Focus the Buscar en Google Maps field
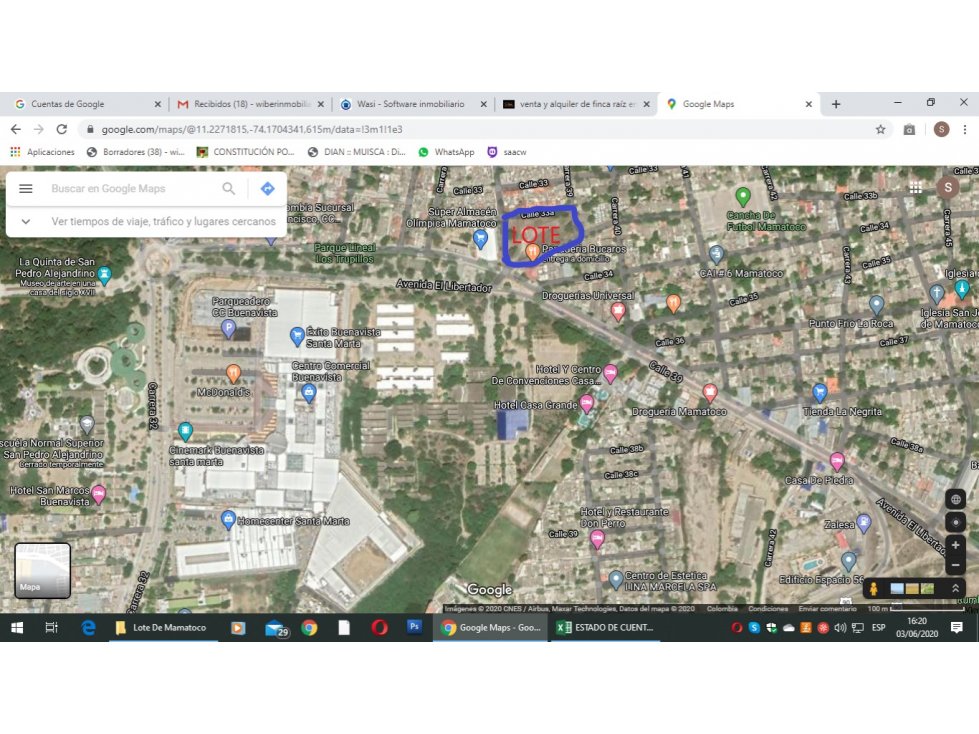979x734 pixels. 131,188
